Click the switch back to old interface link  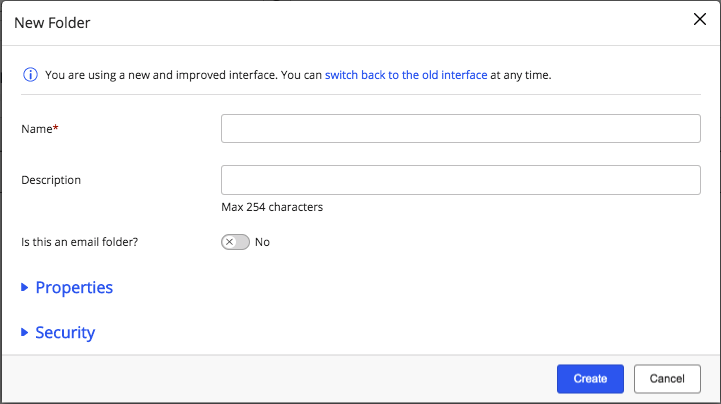point(406,75)
